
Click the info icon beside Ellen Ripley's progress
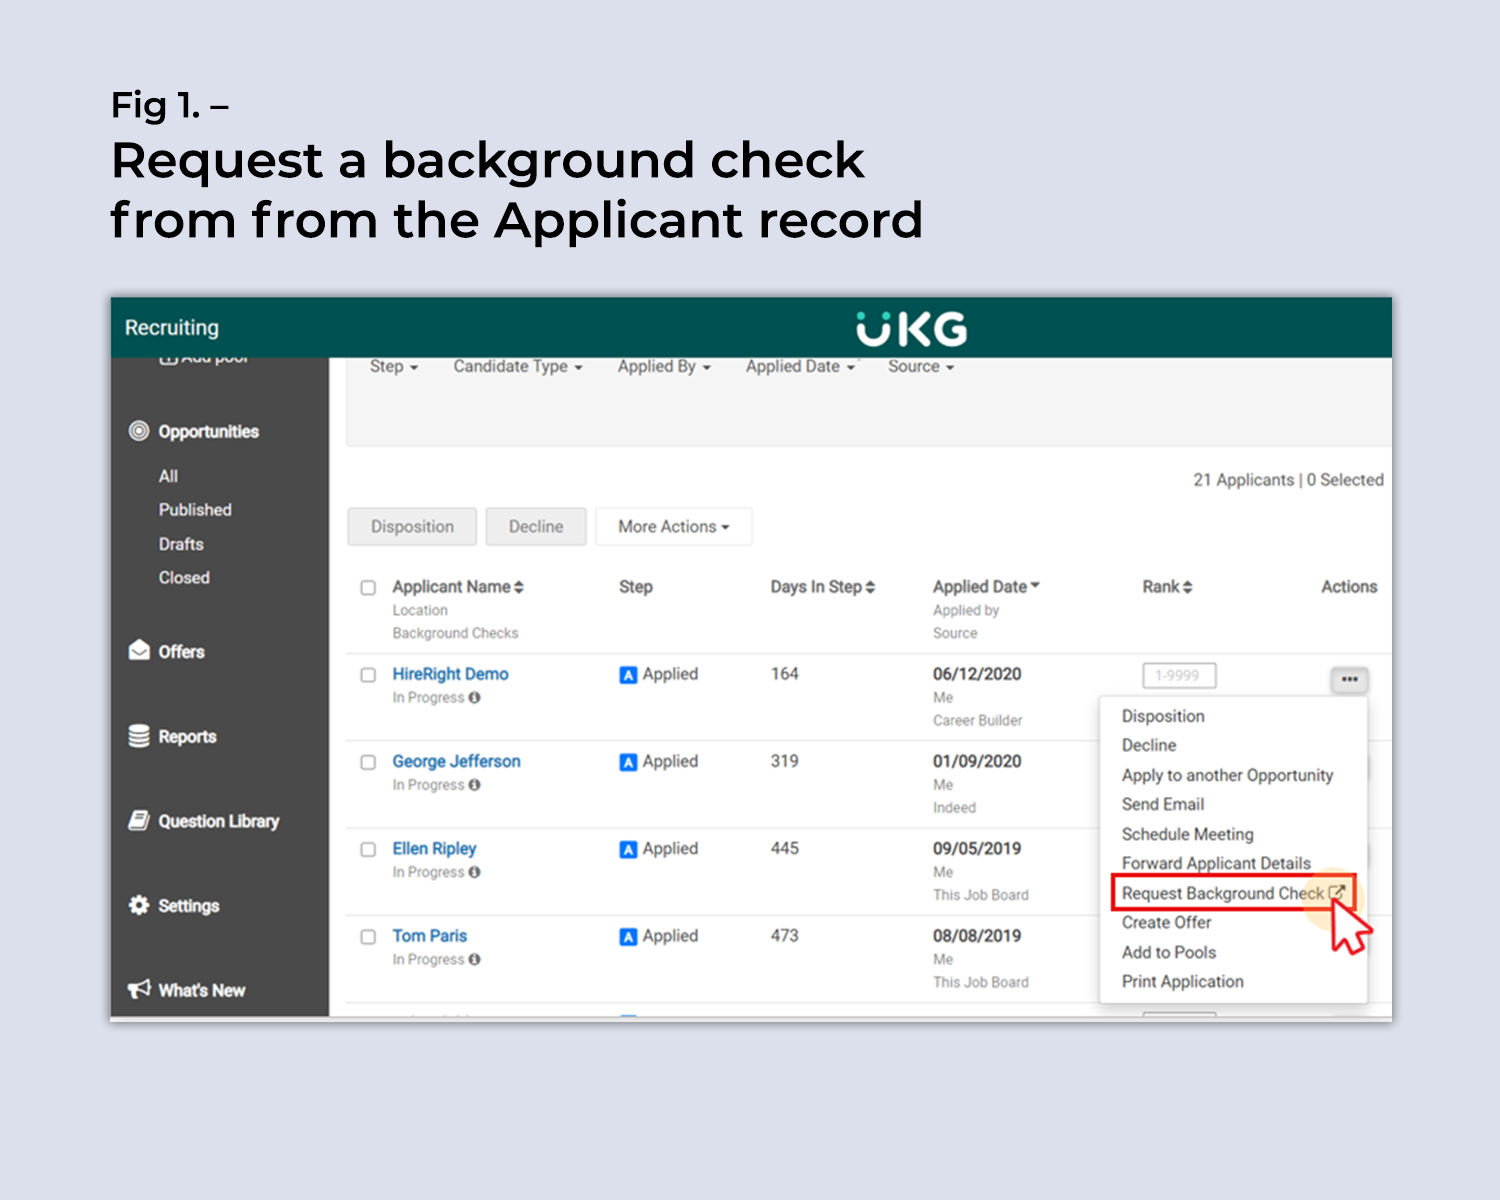tap(473, 872)
